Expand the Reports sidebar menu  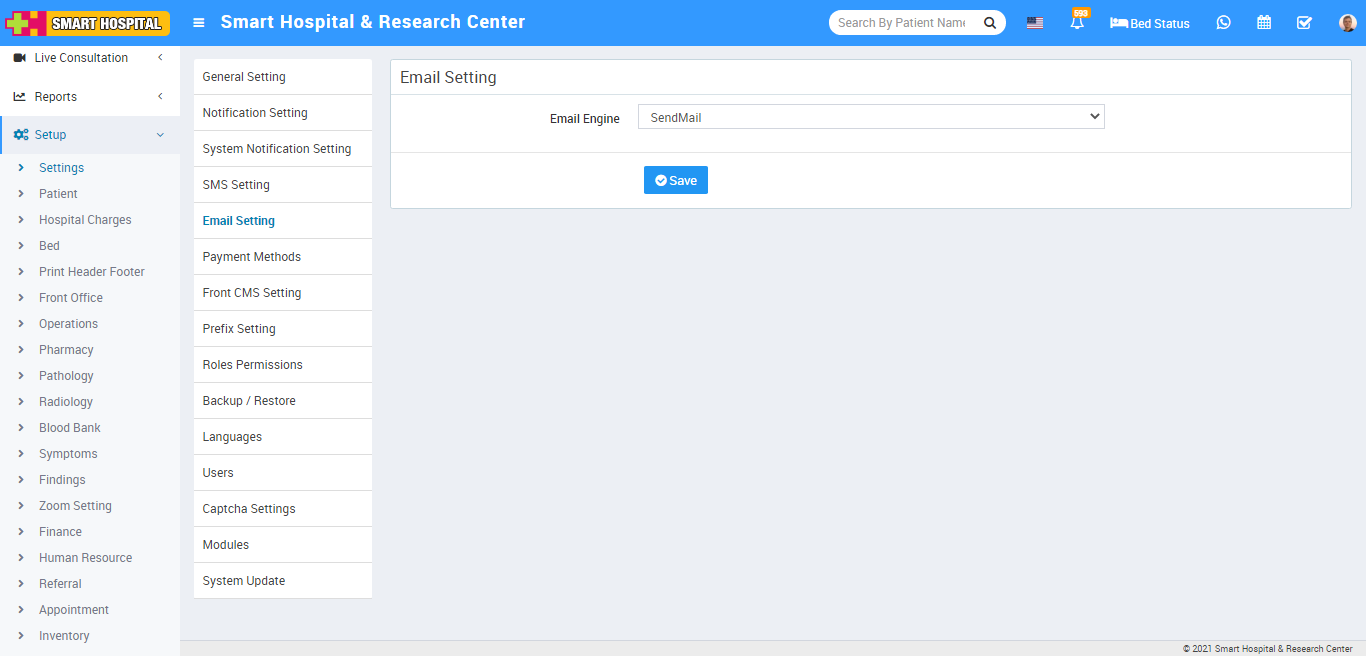pyautogui.click(x=88, y=97)
